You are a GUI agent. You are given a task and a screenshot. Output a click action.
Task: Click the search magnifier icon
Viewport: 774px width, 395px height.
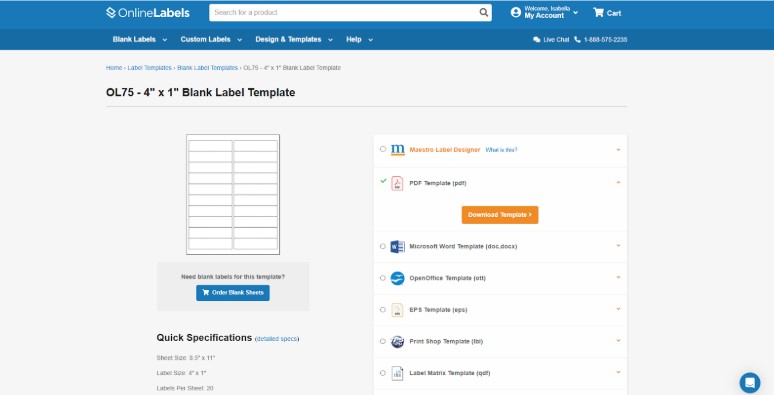[484, 12]
